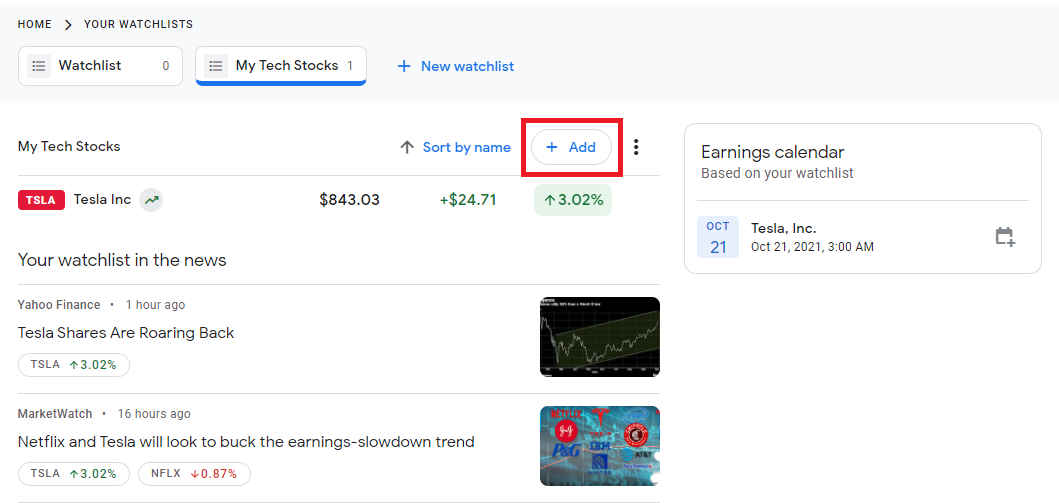Click Tesla, Inc. earnings entry
The width and height of the screenshot is (1059, 503).
(x=862, y=237)
